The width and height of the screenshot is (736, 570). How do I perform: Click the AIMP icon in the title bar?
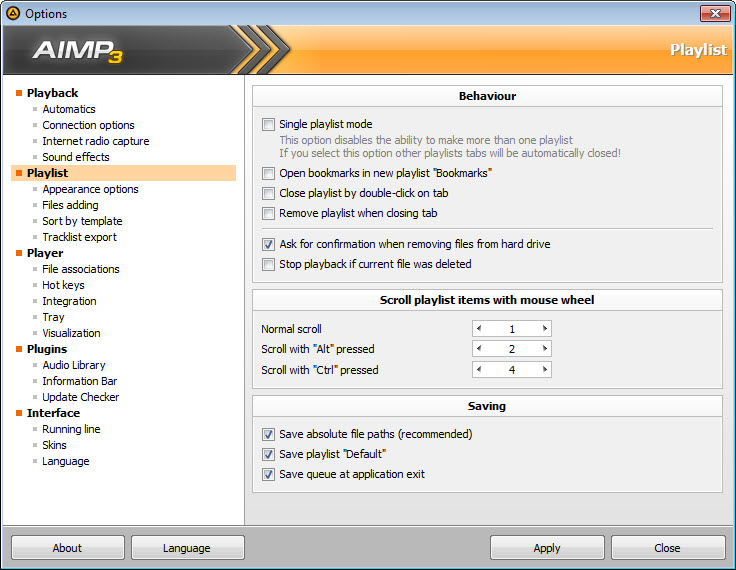point(13,13)
